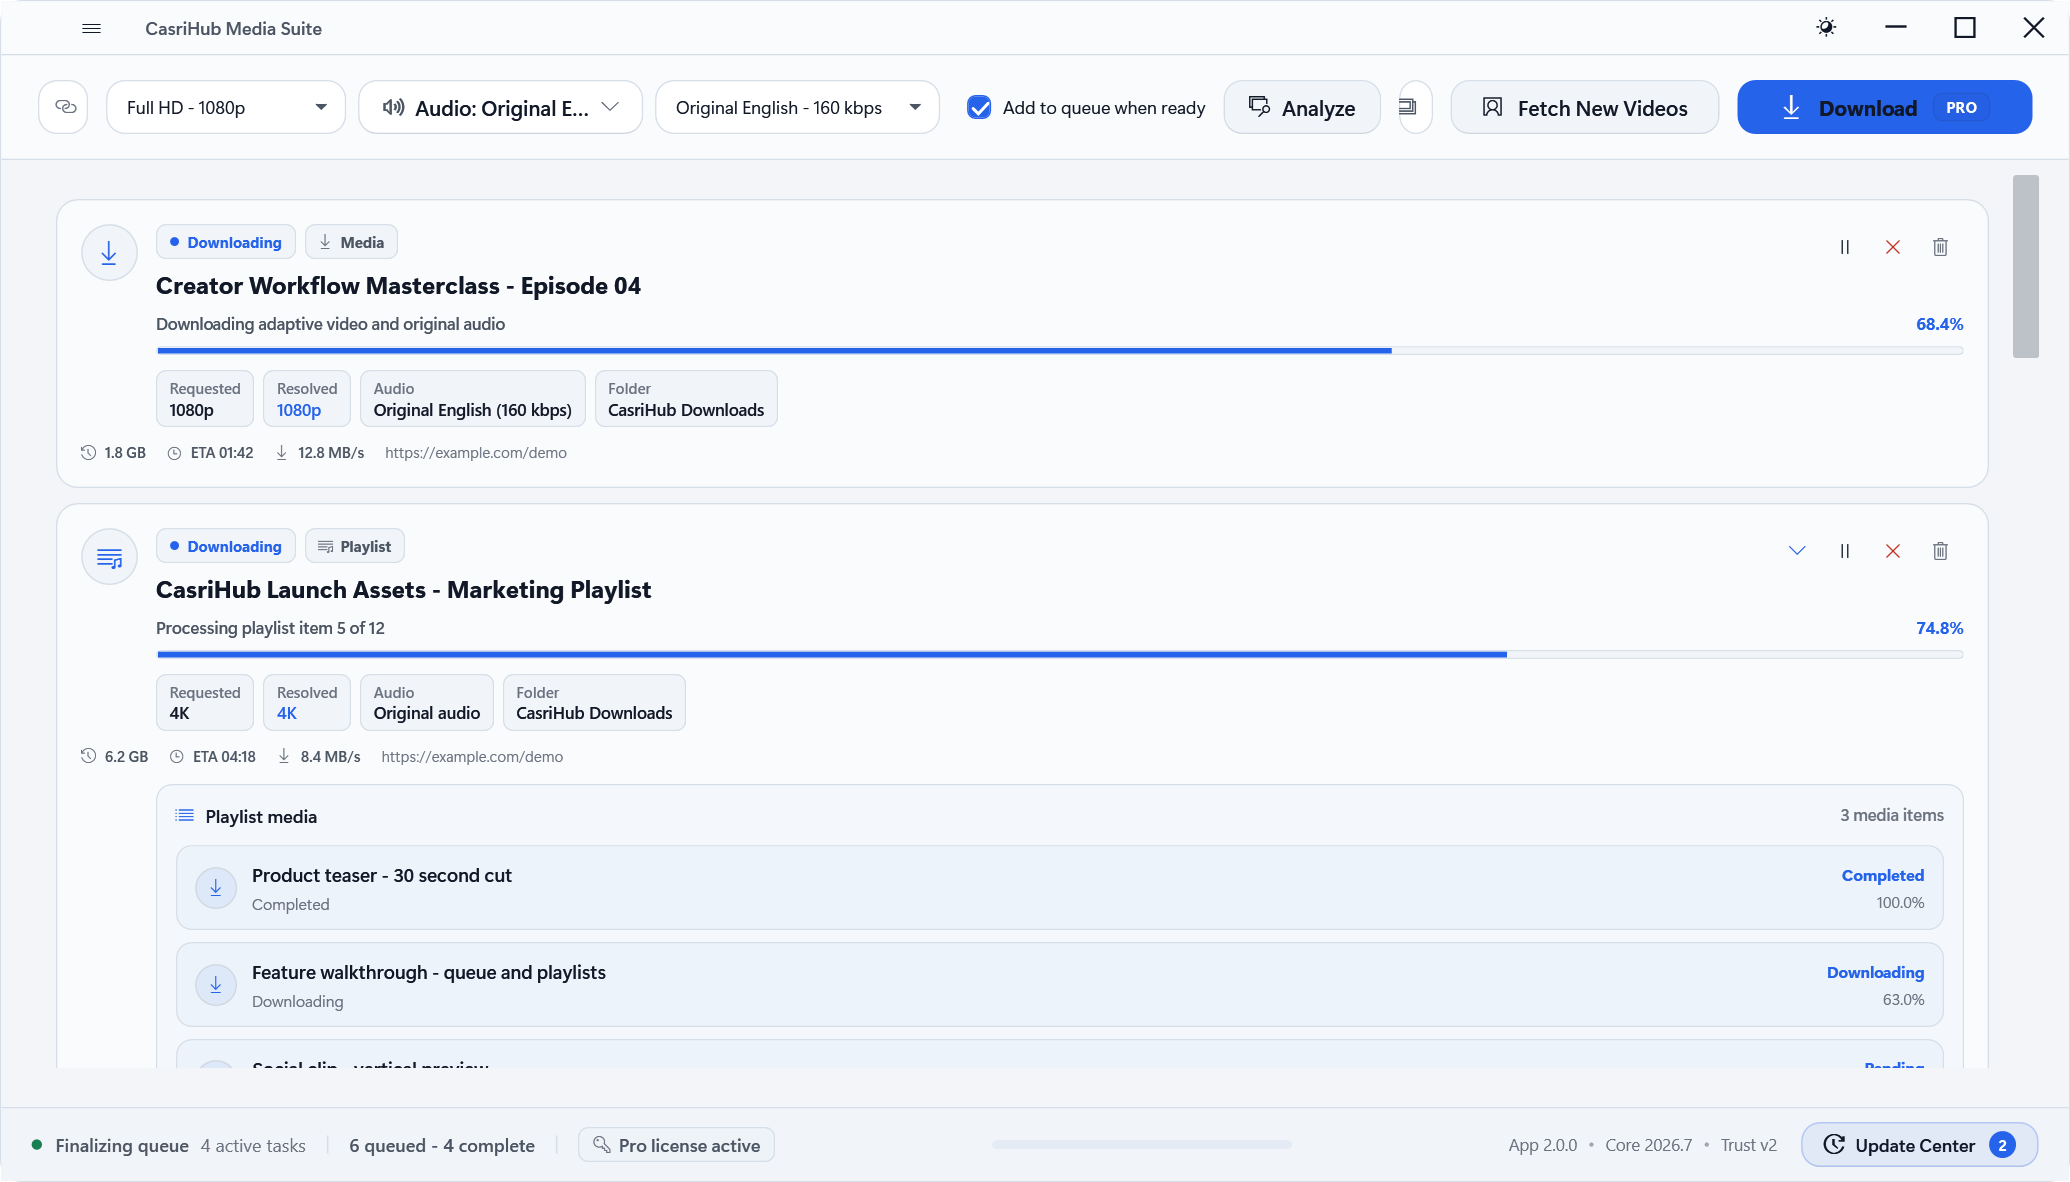Click the playlist icon of Marketing Playlist card

(109, 557)
